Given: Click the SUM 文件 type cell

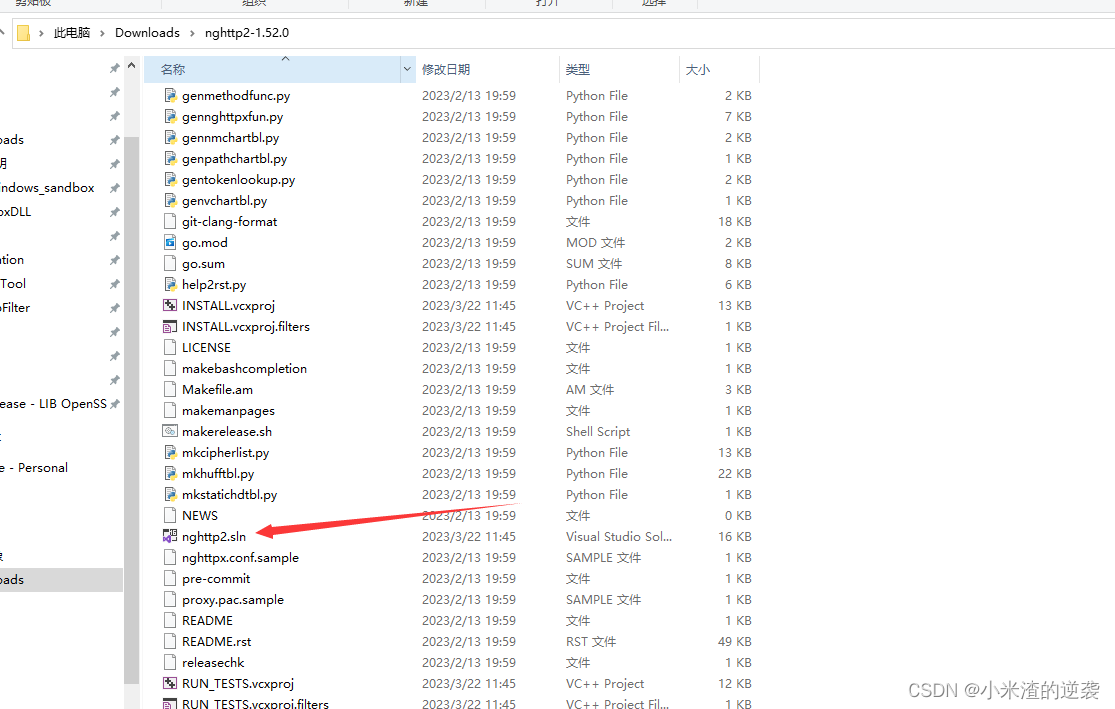Looking at the screenshot, I should (x=594, y=264).
